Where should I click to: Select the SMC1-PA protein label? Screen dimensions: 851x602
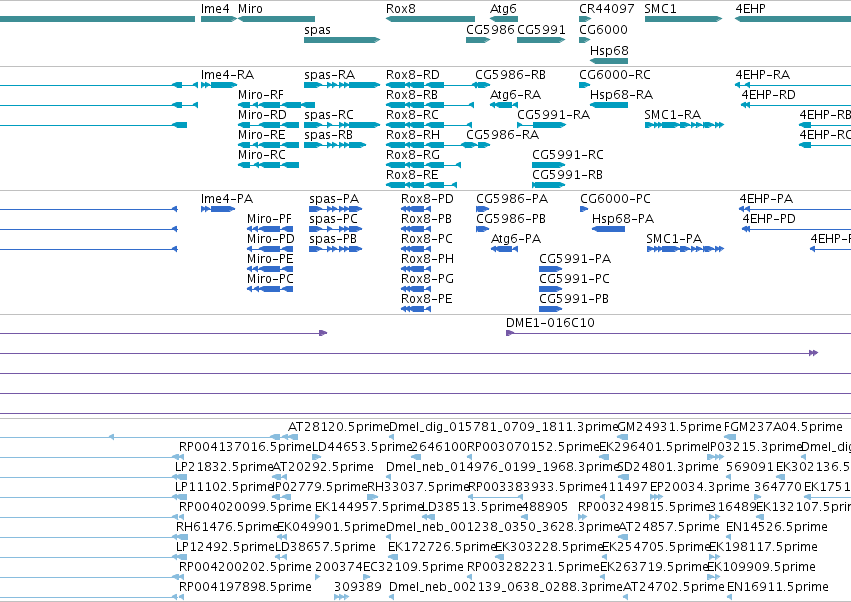674,239
